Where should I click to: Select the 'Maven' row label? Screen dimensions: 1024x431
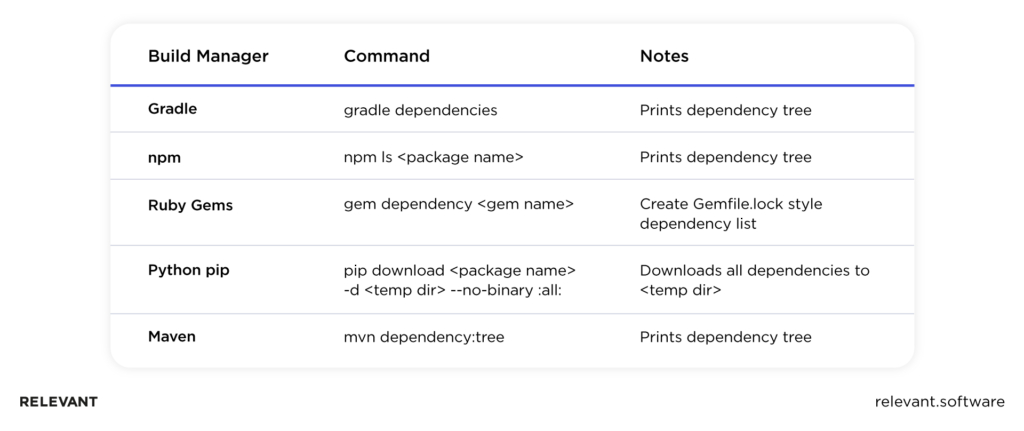click(x=172, y=337)
